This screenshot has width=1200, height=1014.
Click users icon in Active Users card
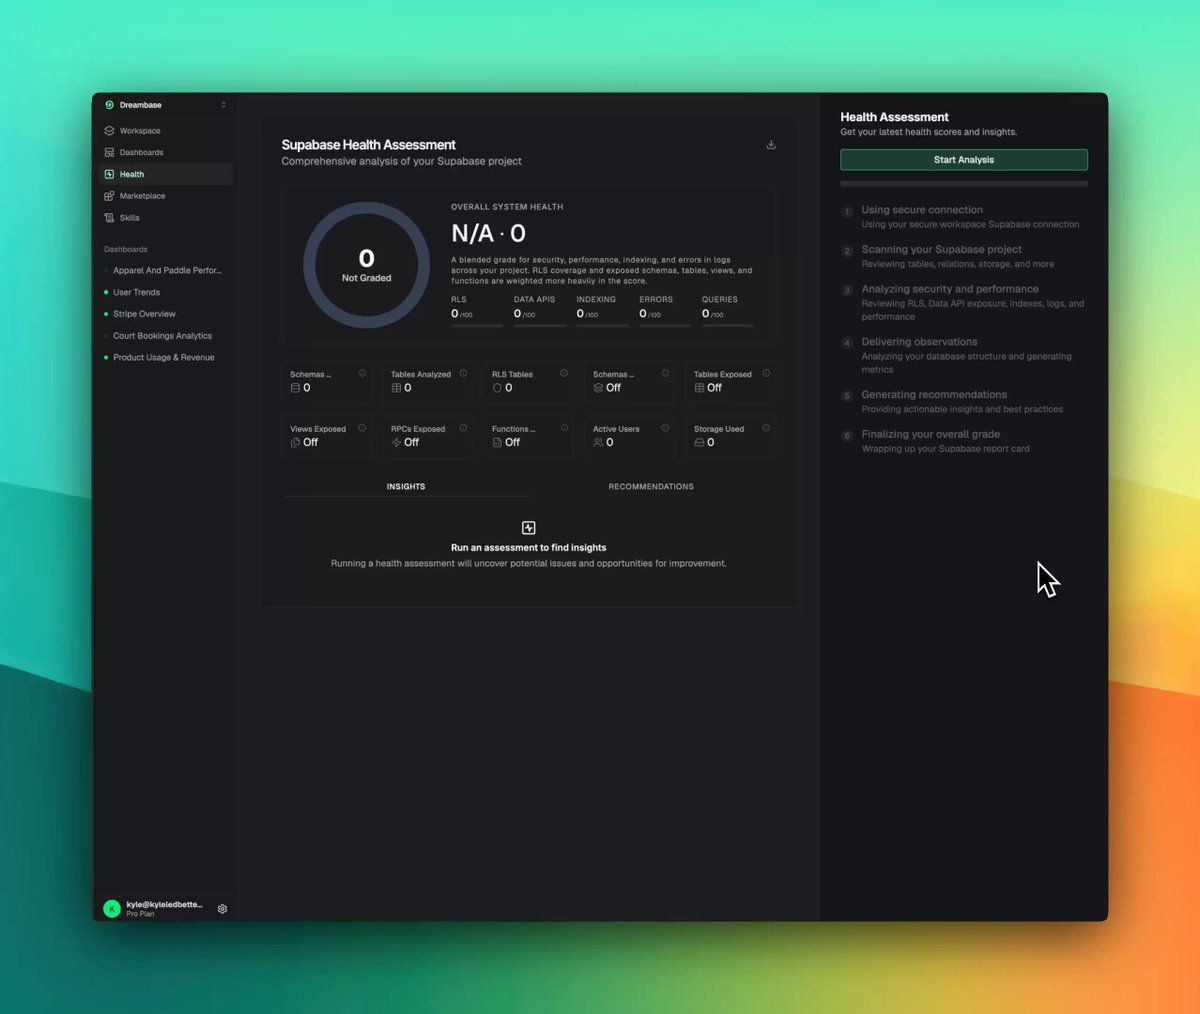598,442
